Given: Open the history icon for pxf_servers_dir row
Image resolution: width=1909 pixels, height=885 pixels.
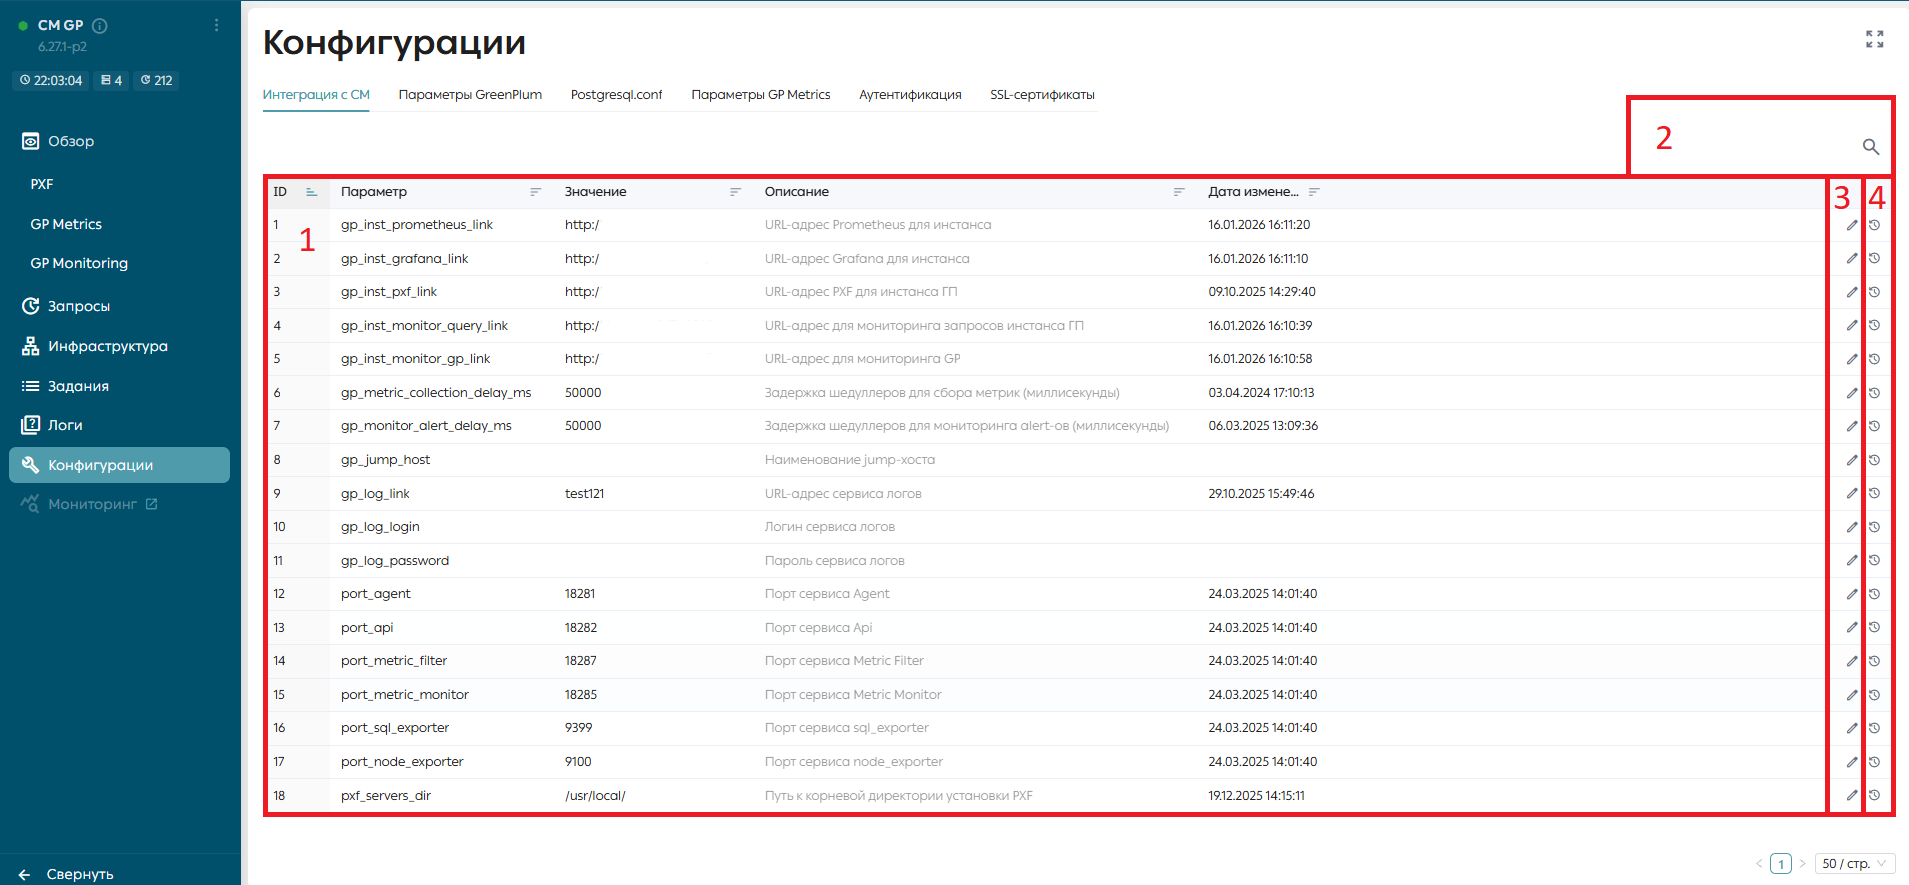Looking at the screenshot, I should (x=1875, y=796).
